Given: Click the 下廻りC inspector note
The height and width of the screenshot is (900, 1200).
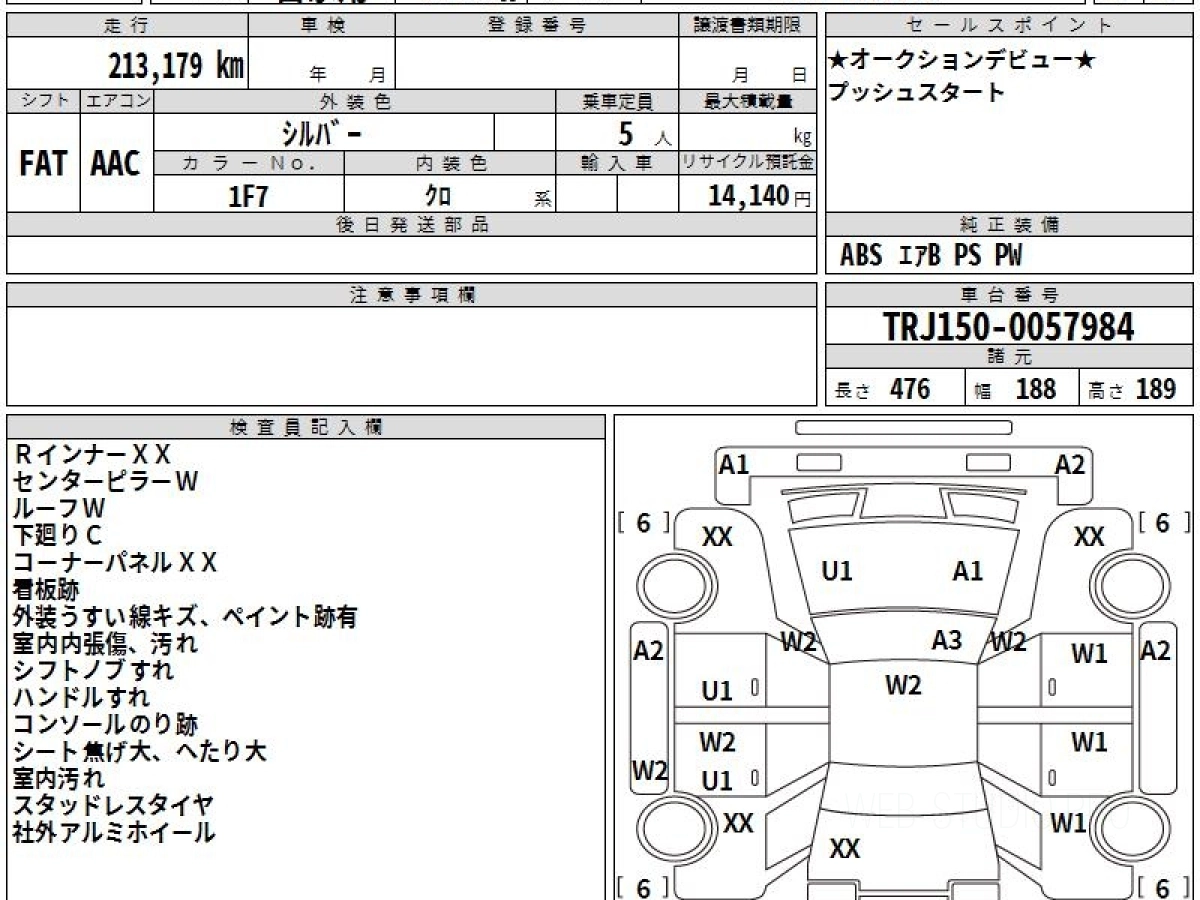Looking at the screenshot, I should coord(57,536).
